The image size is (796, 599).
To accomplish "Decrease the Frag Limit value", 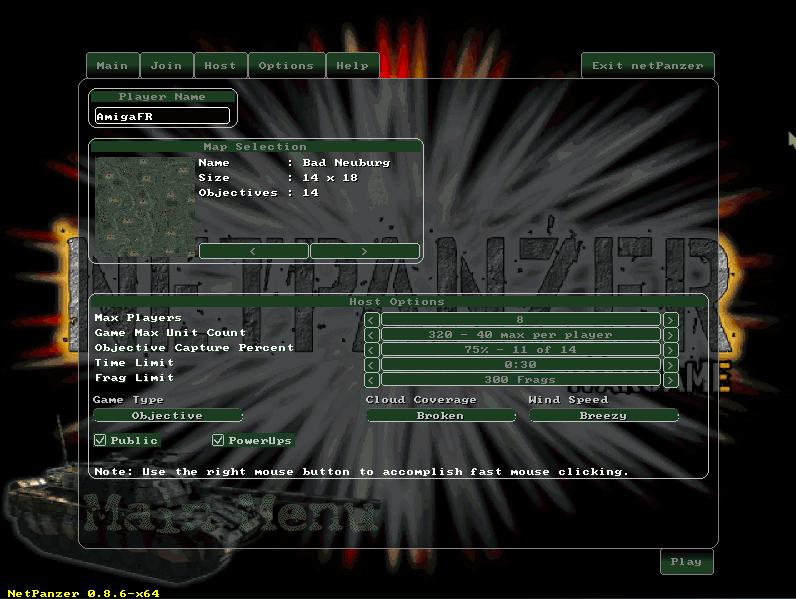I will (372, 380).
